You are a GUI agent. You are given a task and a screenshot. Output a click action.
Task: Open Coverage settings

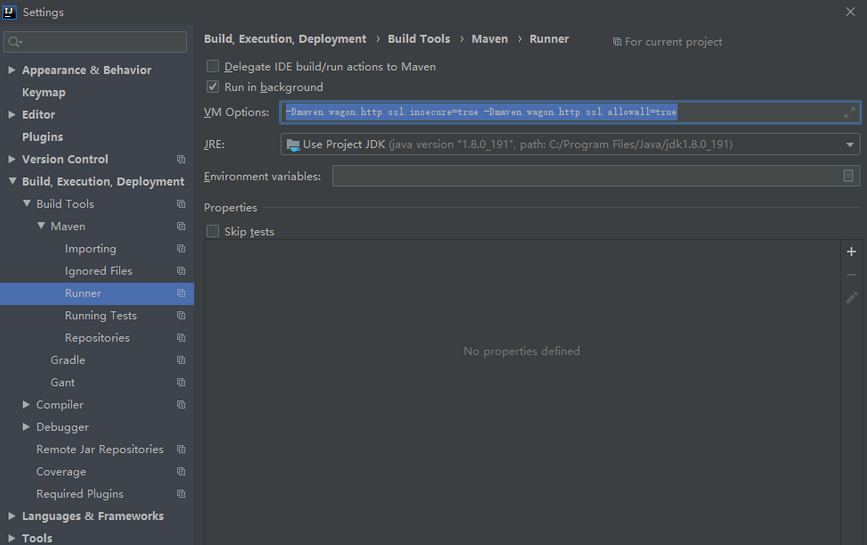[x=61, y=471]
